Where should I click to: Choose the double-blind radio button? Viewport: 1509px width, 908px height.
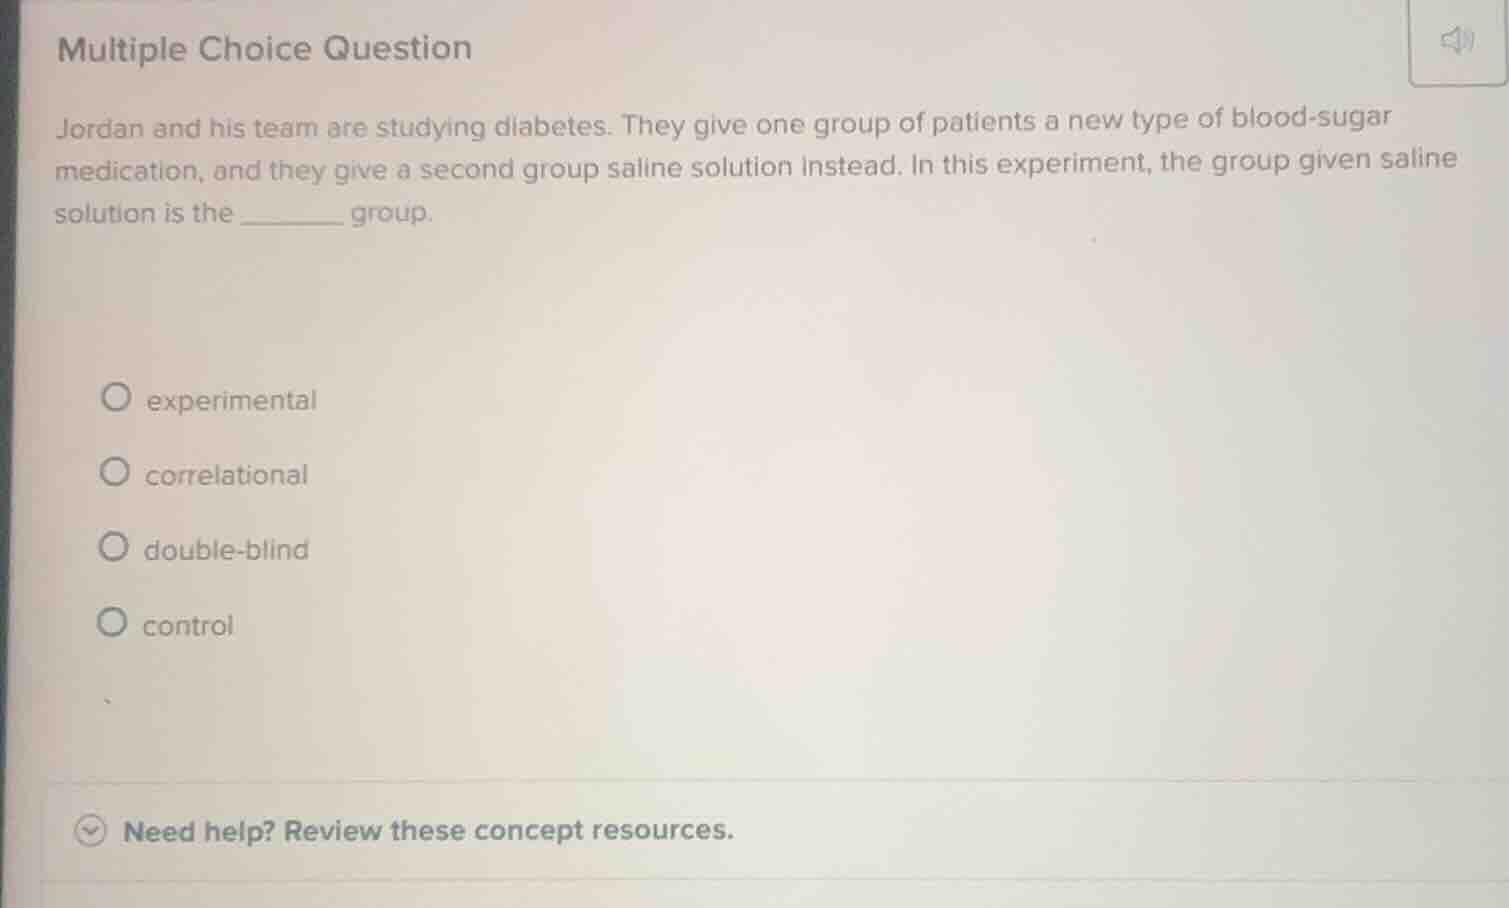(x=115, y=546)
